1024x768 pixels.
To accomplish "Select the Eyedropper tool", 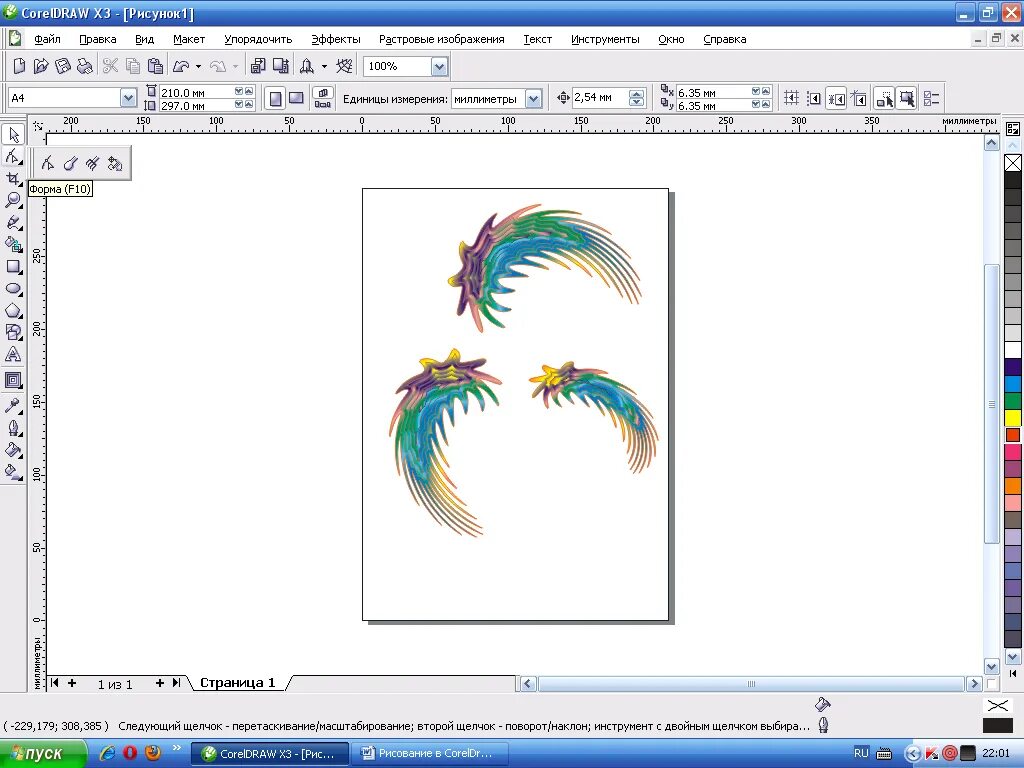I will pyautogui.click(x=13, y=406).
